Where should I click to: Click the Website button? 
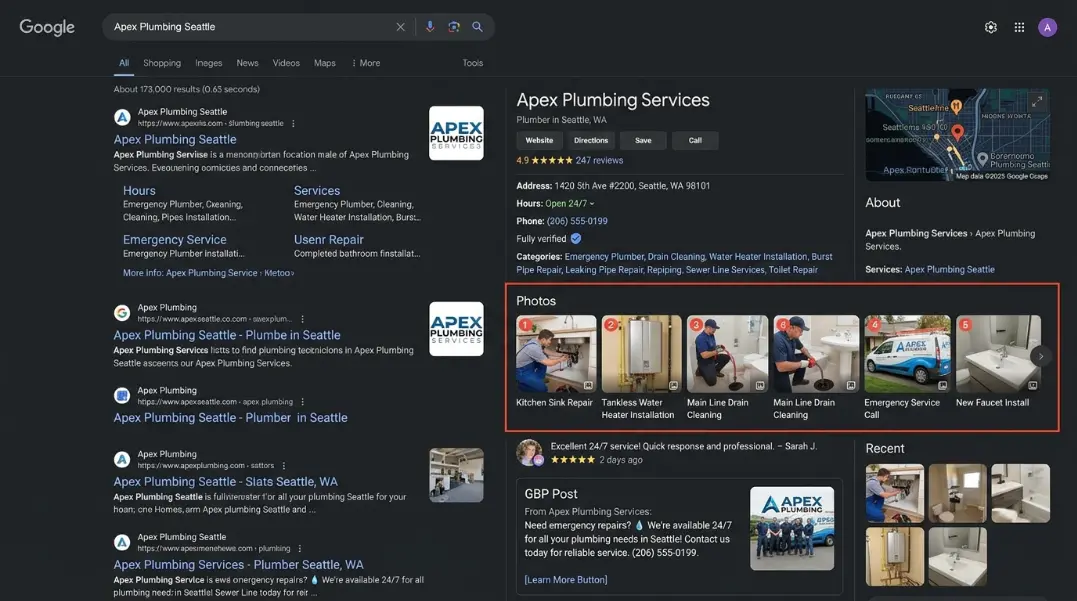point(539,140)
